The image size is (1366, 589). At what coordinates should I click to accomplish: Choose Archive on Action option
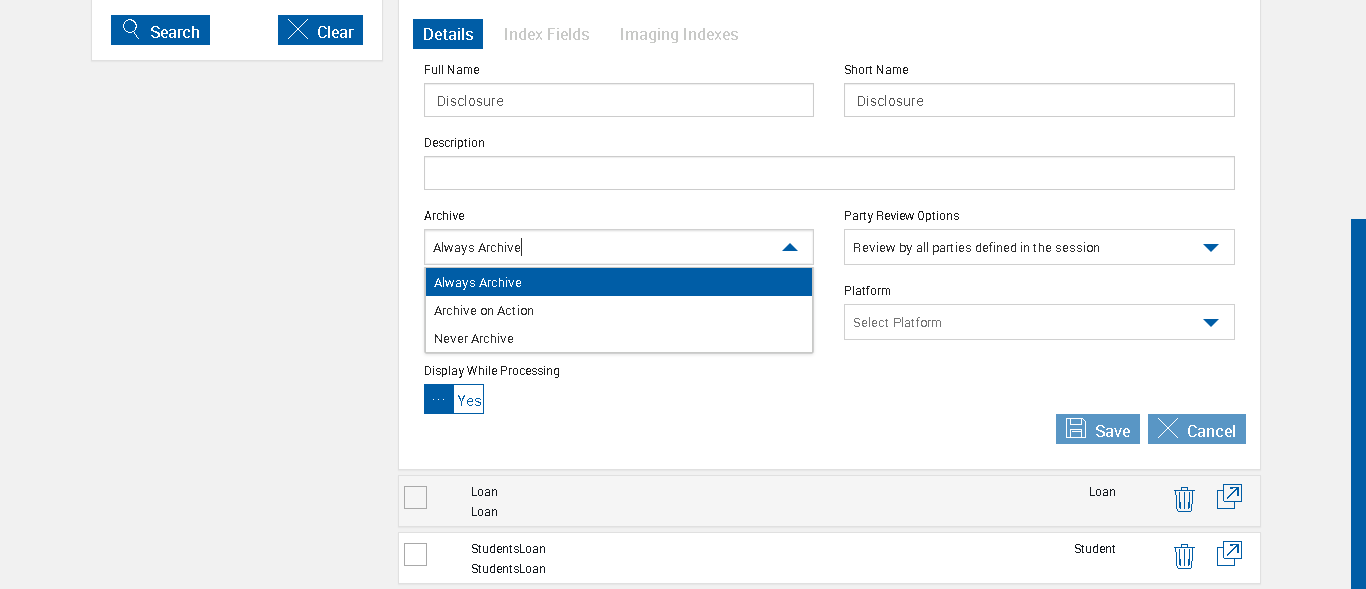484,311
